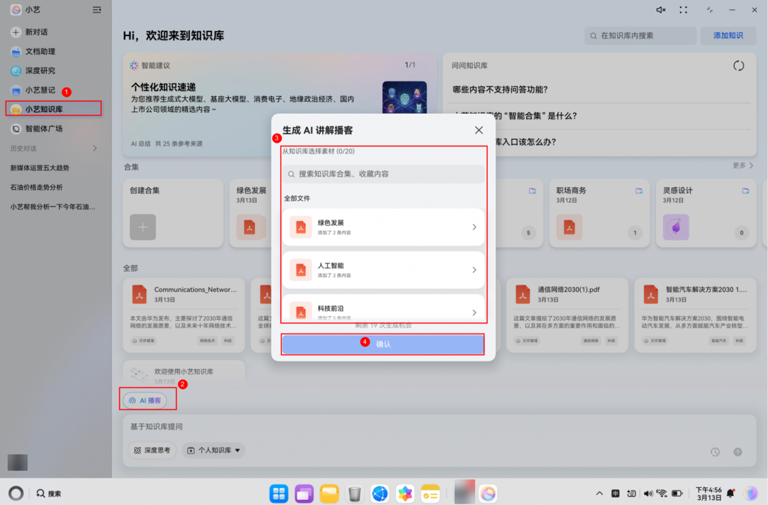Screen dimensions: 768x505
Task: Collapse the sidebar with the menu icon
Action: coord(97,10)
